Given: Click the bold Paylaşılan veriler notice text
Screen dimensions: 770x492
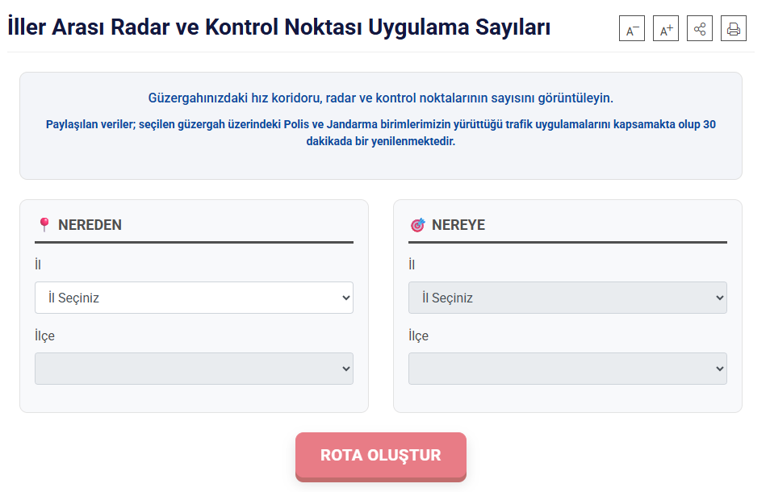Looking at the screenshot, I should (x=380, y=133).
